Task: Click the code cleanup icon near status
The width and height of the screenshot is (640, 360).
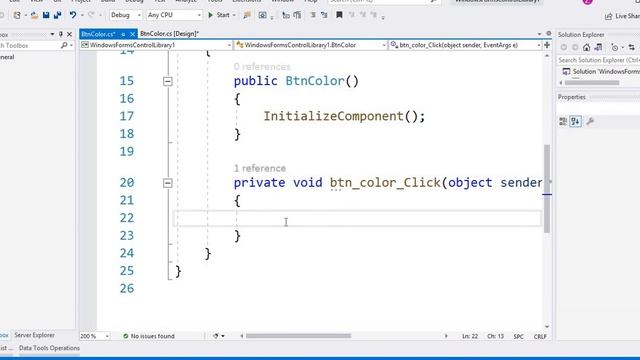Action: coord(216,336)
